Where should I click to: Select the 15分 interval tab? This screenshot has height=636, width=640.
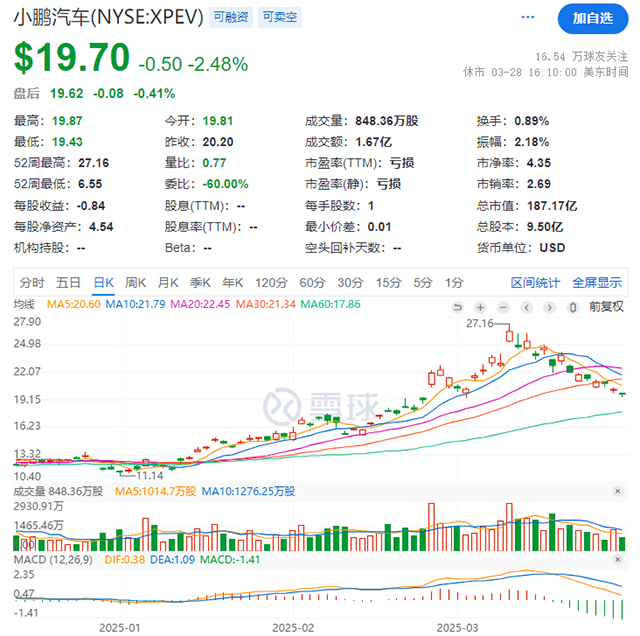click(x=389, y=282)
